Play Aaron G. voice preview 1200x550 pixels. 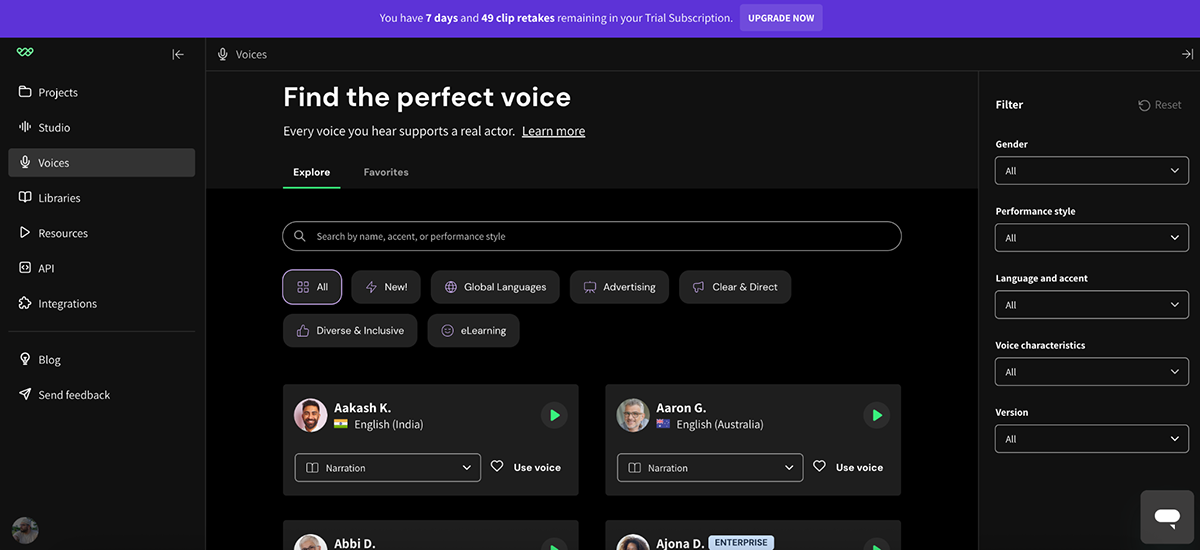(876, 415)
